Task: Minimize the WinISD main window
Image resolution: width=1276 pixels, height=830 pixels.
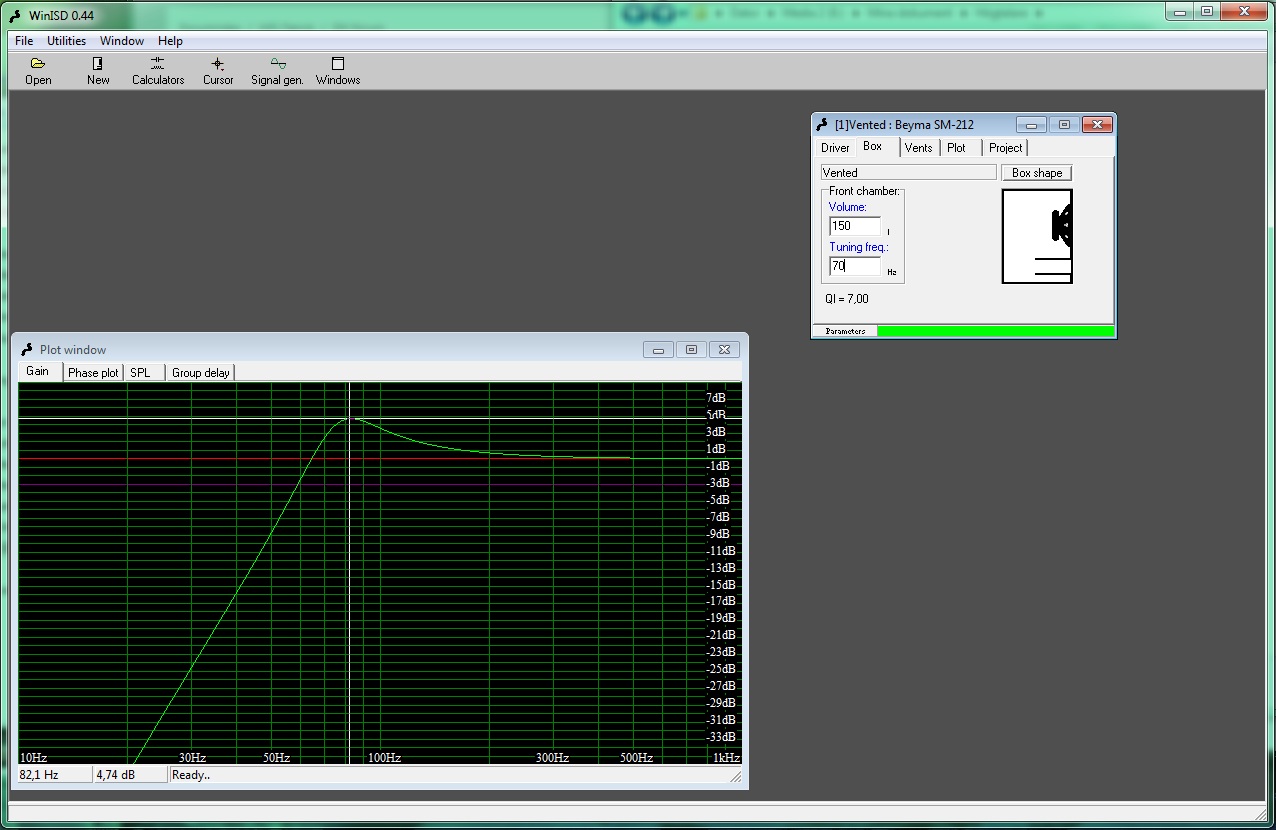Action: pyautogui.click(x=1181, y=11)
